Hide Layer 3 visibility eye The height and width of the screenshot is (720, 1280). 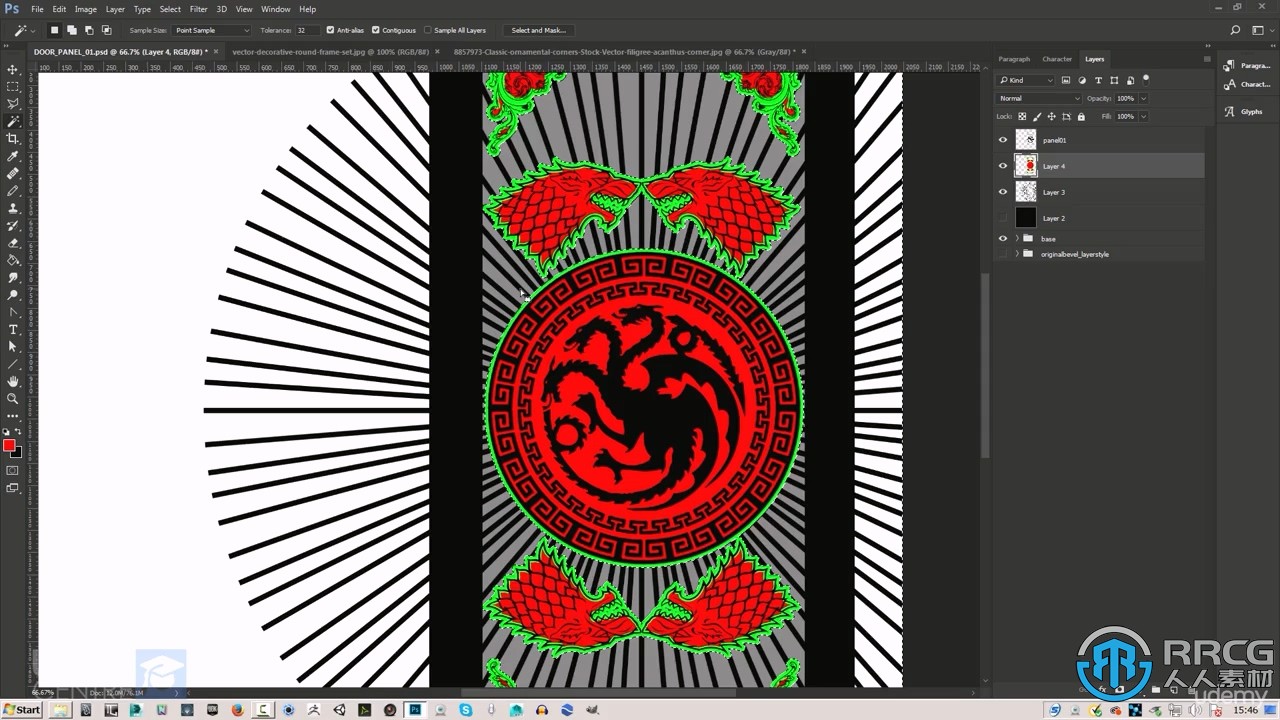[x=1003, y=192]
